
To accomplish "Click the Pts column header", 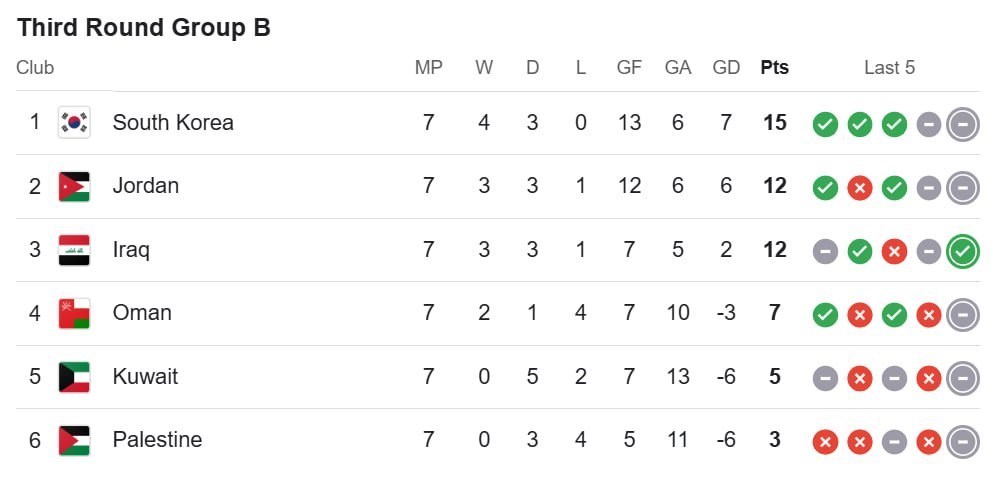I will [x=774, y=68].
